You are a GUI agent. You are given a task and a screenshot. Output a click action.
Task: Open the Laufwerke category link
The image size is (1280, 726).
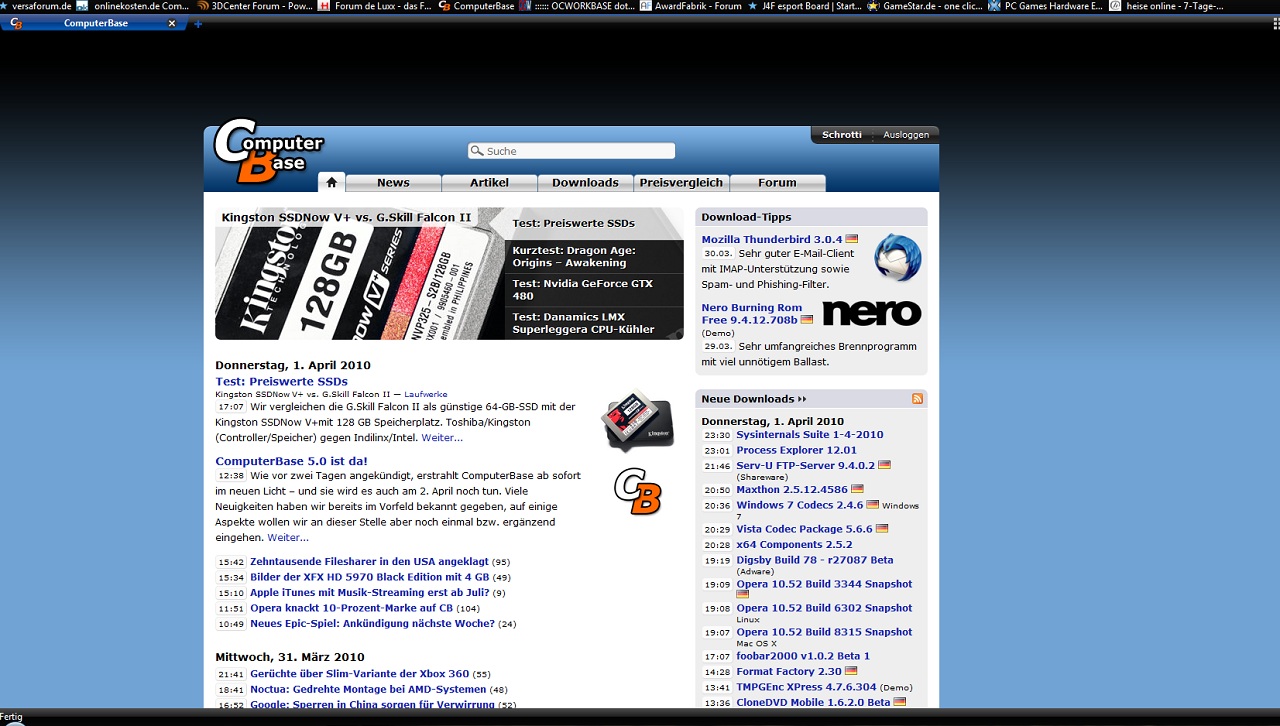point(426,395)
